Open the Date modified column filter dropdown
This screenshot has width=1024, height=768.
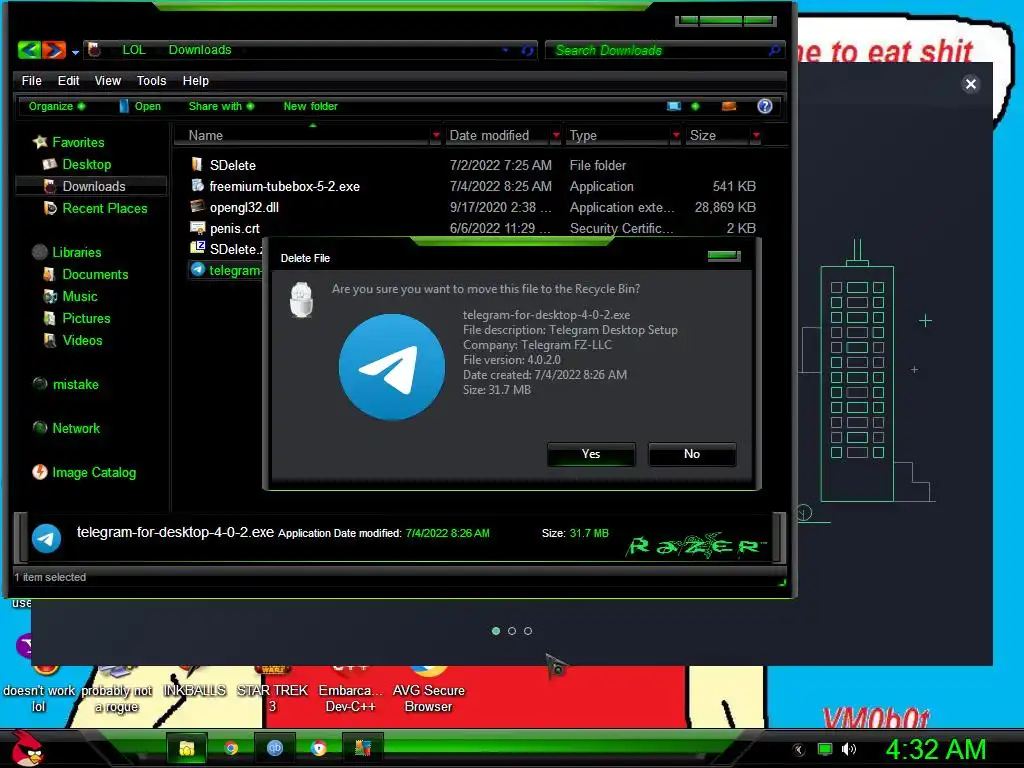click(556, 135)
